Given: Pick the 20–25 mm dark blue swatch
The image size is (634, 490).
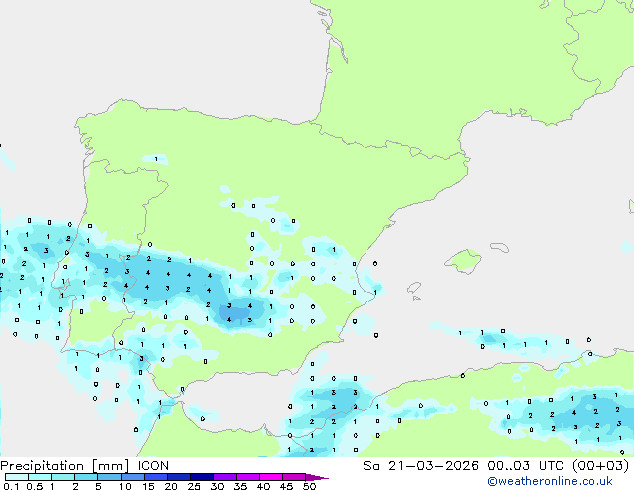Looking at the screenshot, I should pos(179,477).
